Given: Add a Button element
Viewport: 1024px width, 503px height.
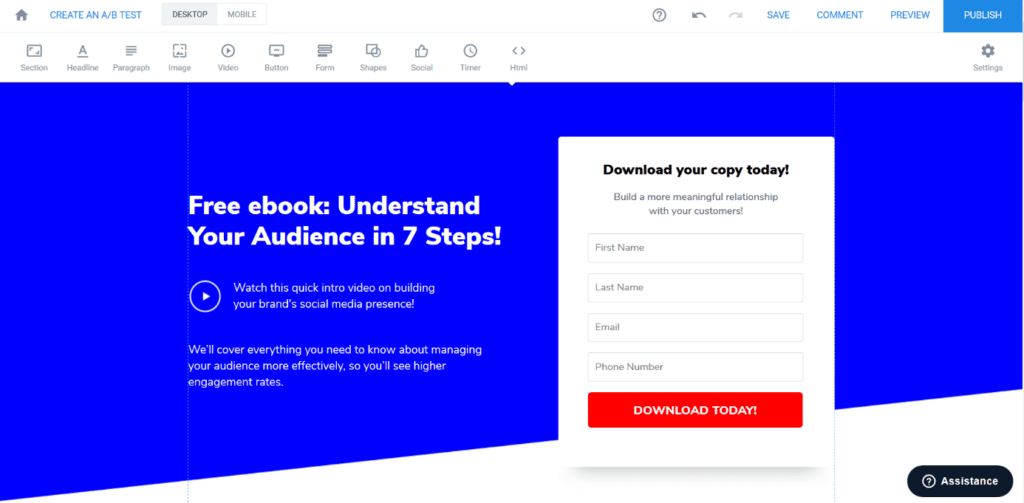Looking at the screenshot, I should point(276,57).
